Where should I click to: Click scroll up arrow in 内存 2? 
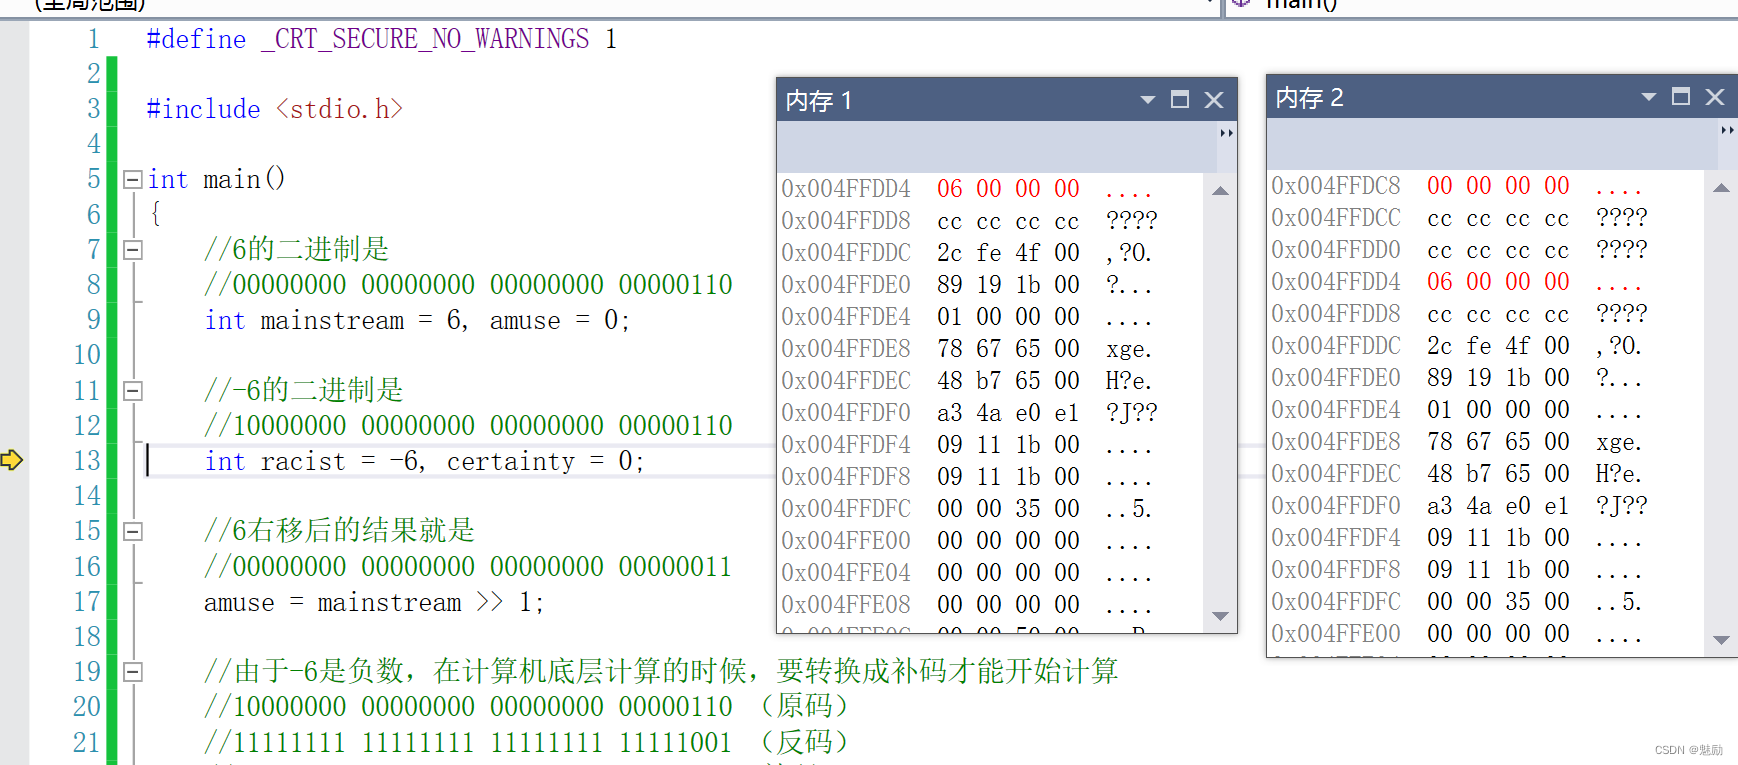click(x=1721, y=188)
